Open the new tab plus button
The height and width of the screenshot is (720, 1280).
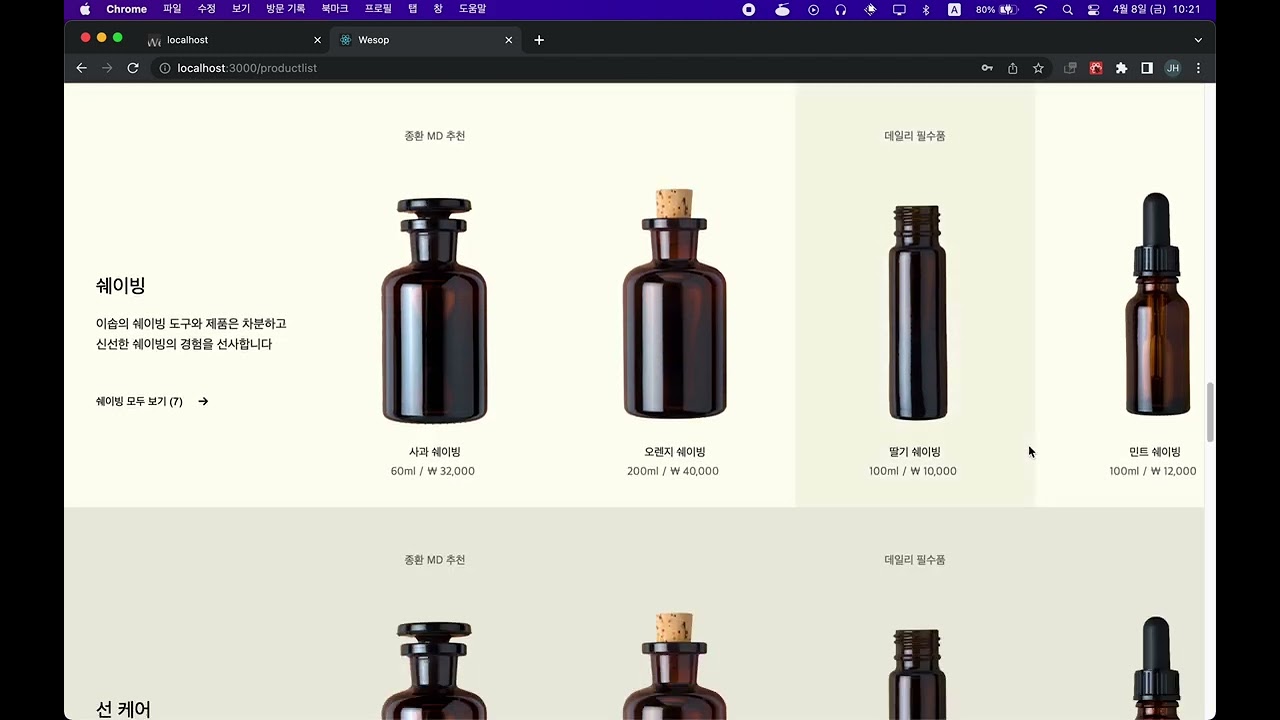[x=539, y=40]
